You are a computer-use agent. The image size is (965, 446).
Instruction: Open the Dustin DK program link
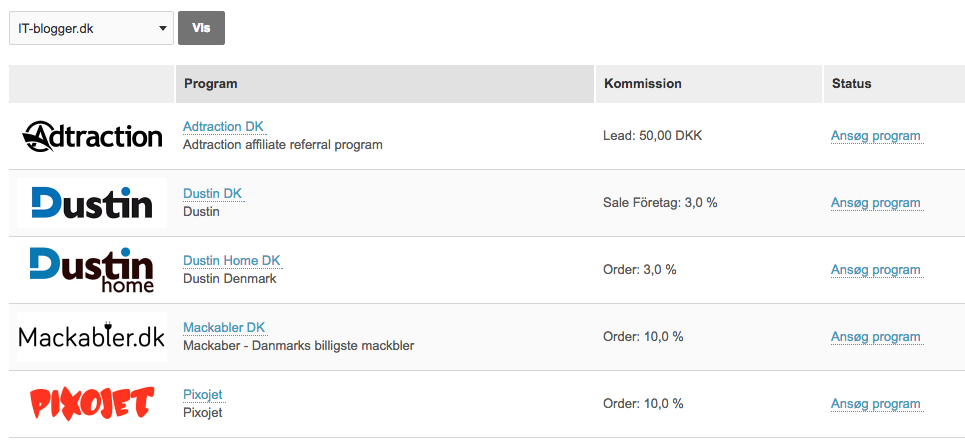[212, 194]
